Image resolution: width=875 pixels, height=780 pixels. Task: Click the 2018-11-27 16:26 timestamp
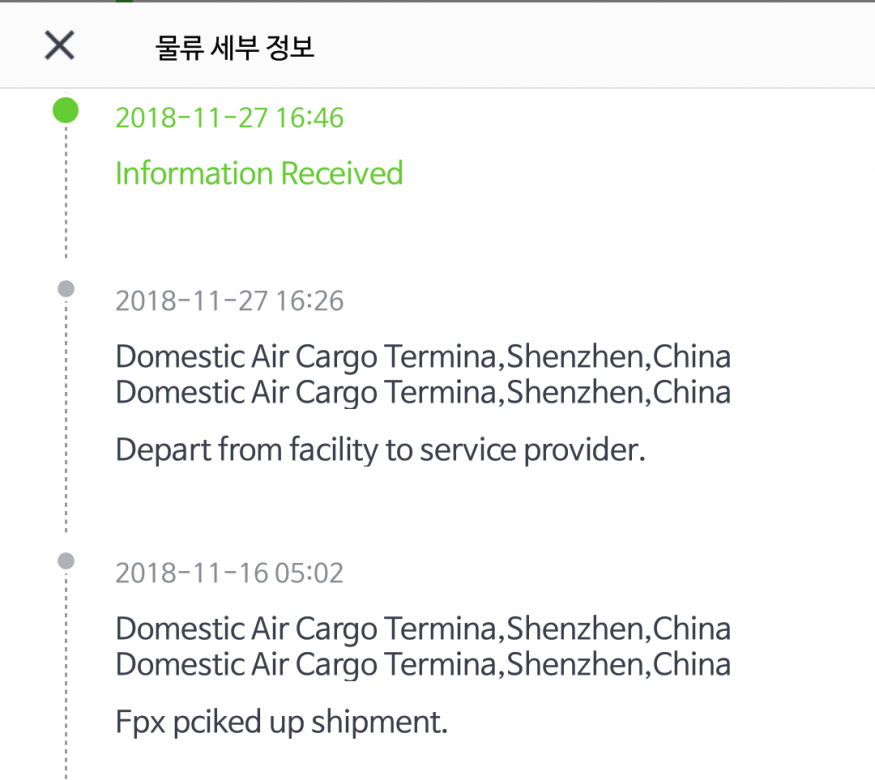229,301
